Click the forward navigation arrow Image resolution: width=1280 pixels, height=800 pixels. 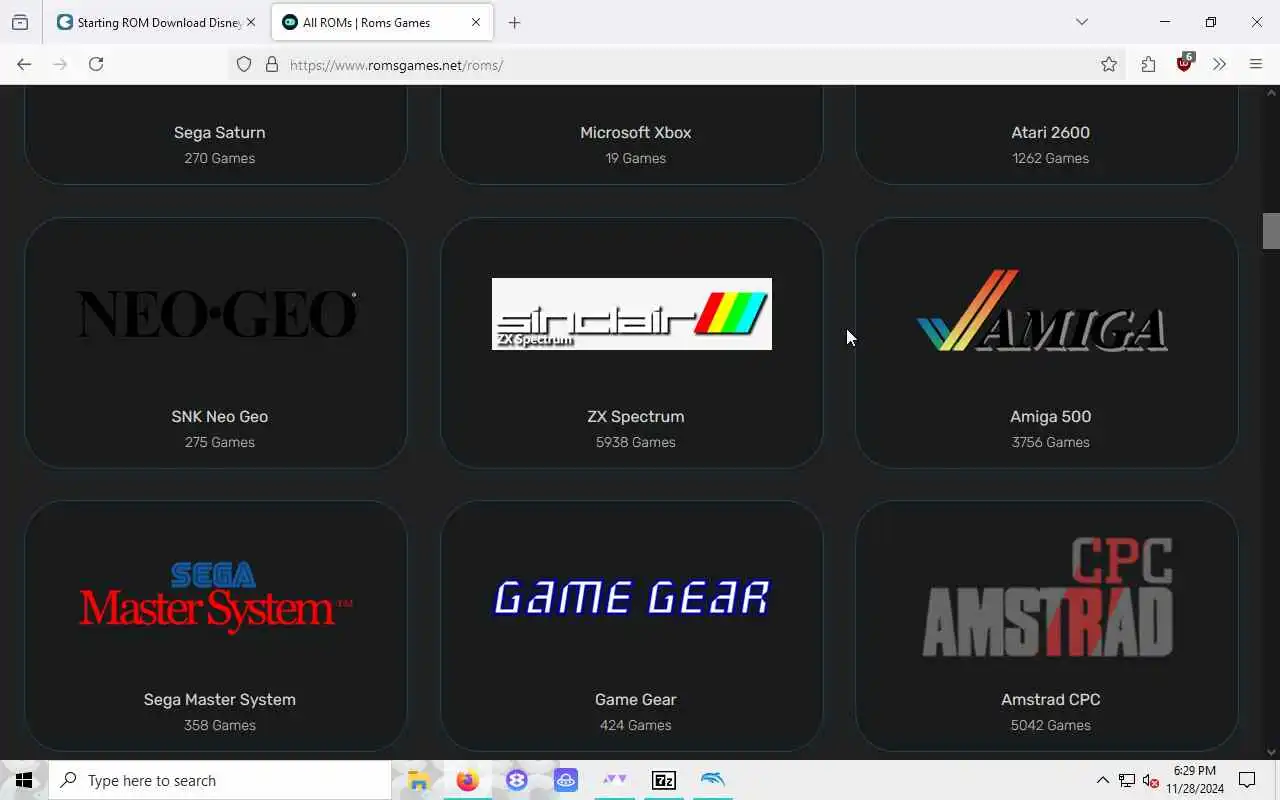[x=60, y=64]
